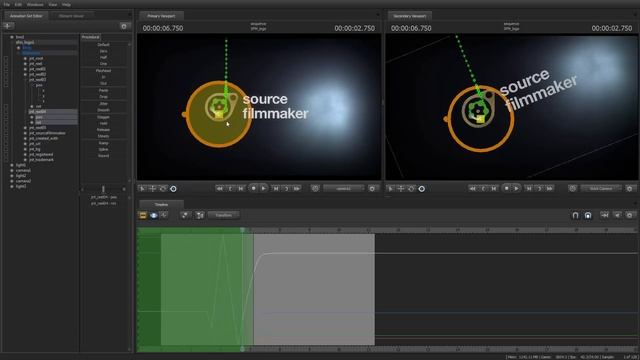Image resolution: width=640 pixels, height=360 pixels.
Task: Switch to the Clip Editor mode
Action: [143, 215]
